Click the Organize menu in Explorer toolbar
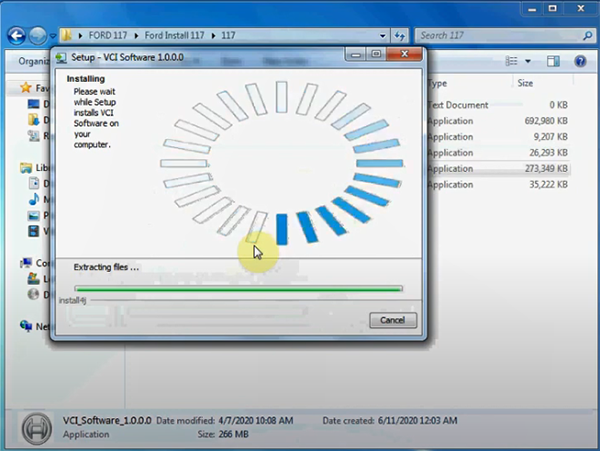Image resolution: width=600 pixels, height=451 pixels. 34,61
